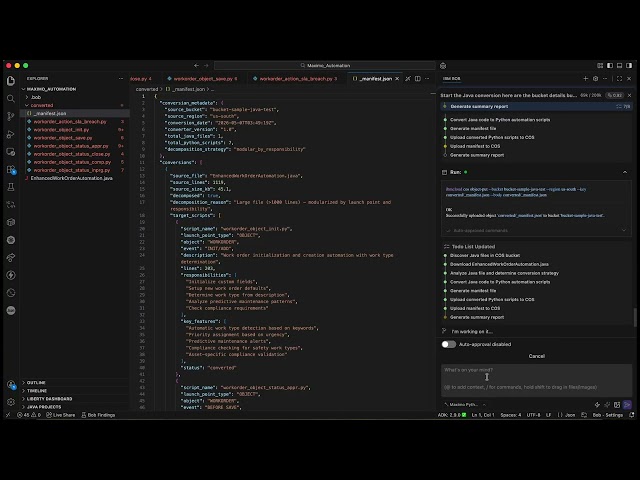Image resolution: width=640 pixels, height=480 pixels.
Task: Open IBM Bob panel settings gear
Action: (x=596, y=78)
